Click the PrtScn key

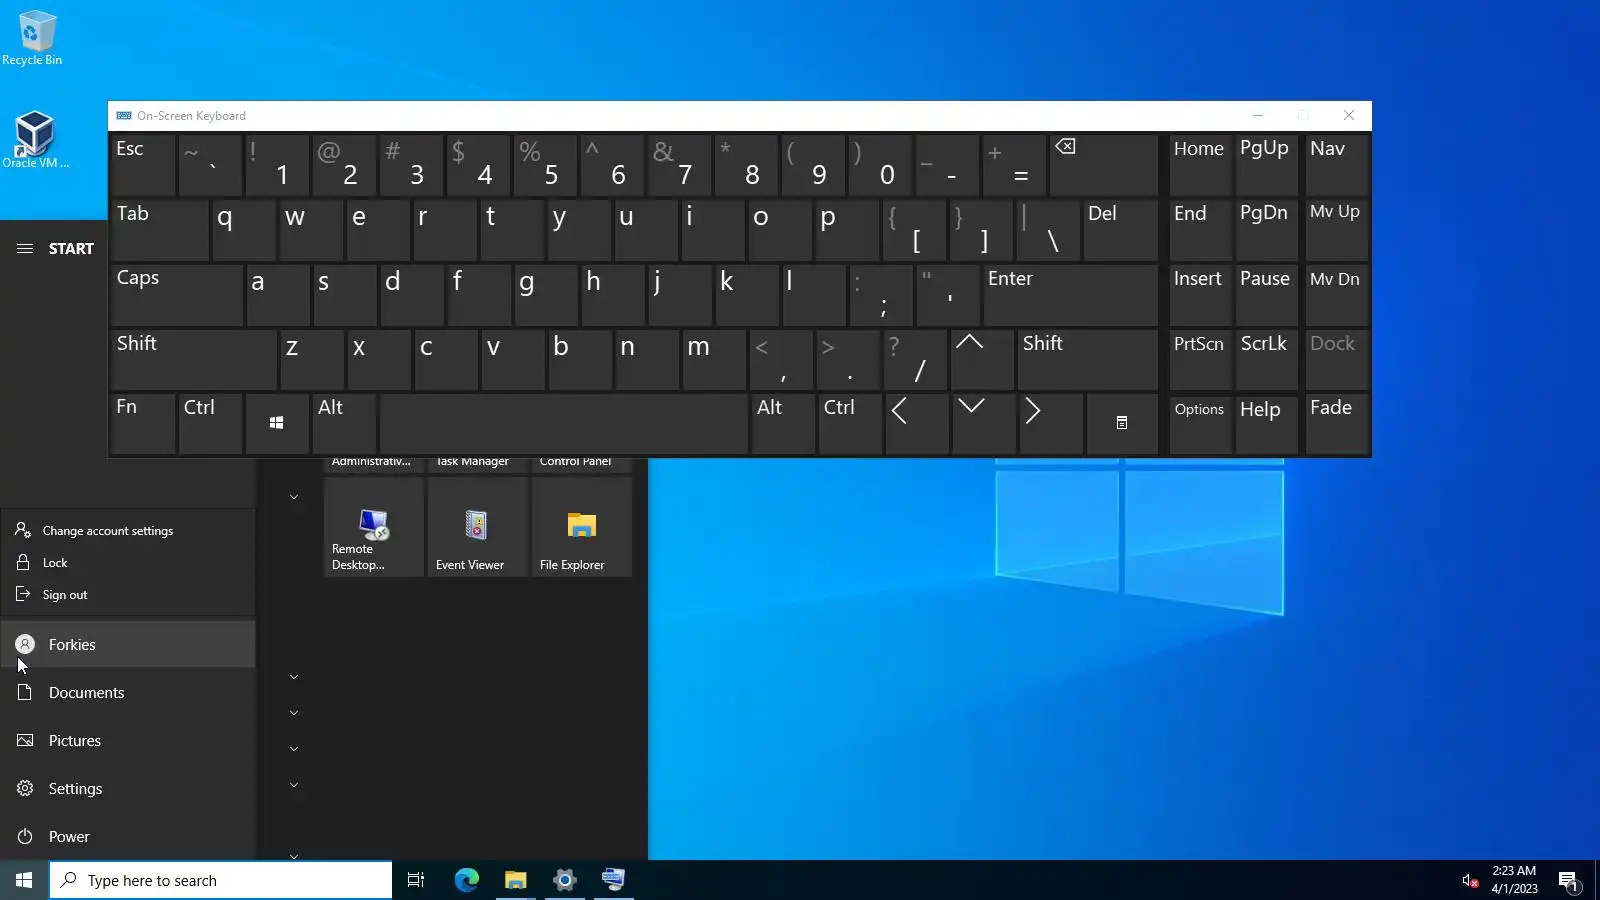[x=1200, y=359]
